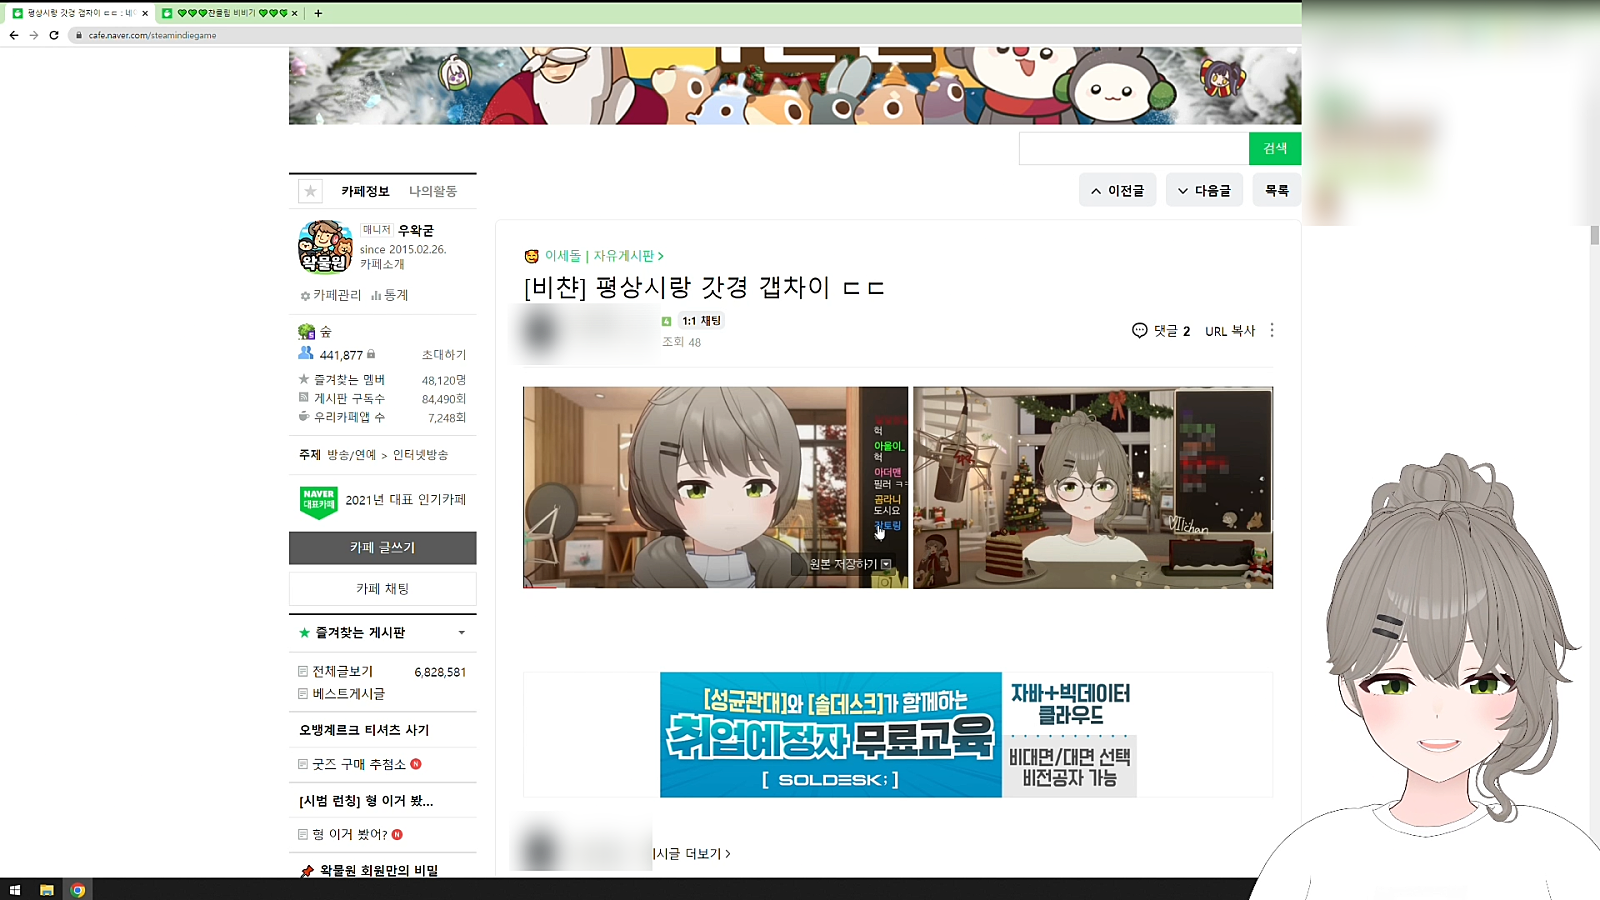
Task: Click the N new badge beside 형 이거 봤어?
Action: coord(397,834)
